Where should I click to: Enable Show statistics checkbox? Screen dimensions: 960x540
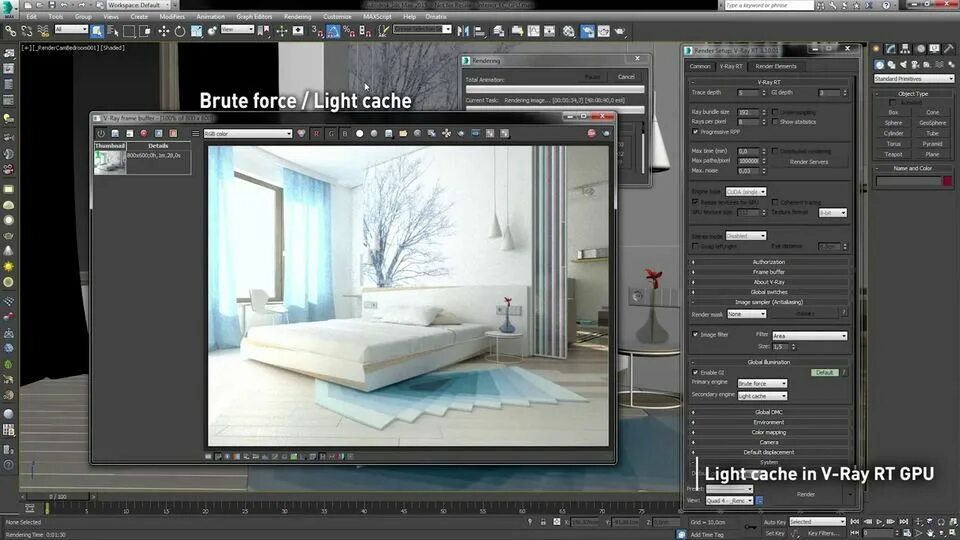(775, 122)
